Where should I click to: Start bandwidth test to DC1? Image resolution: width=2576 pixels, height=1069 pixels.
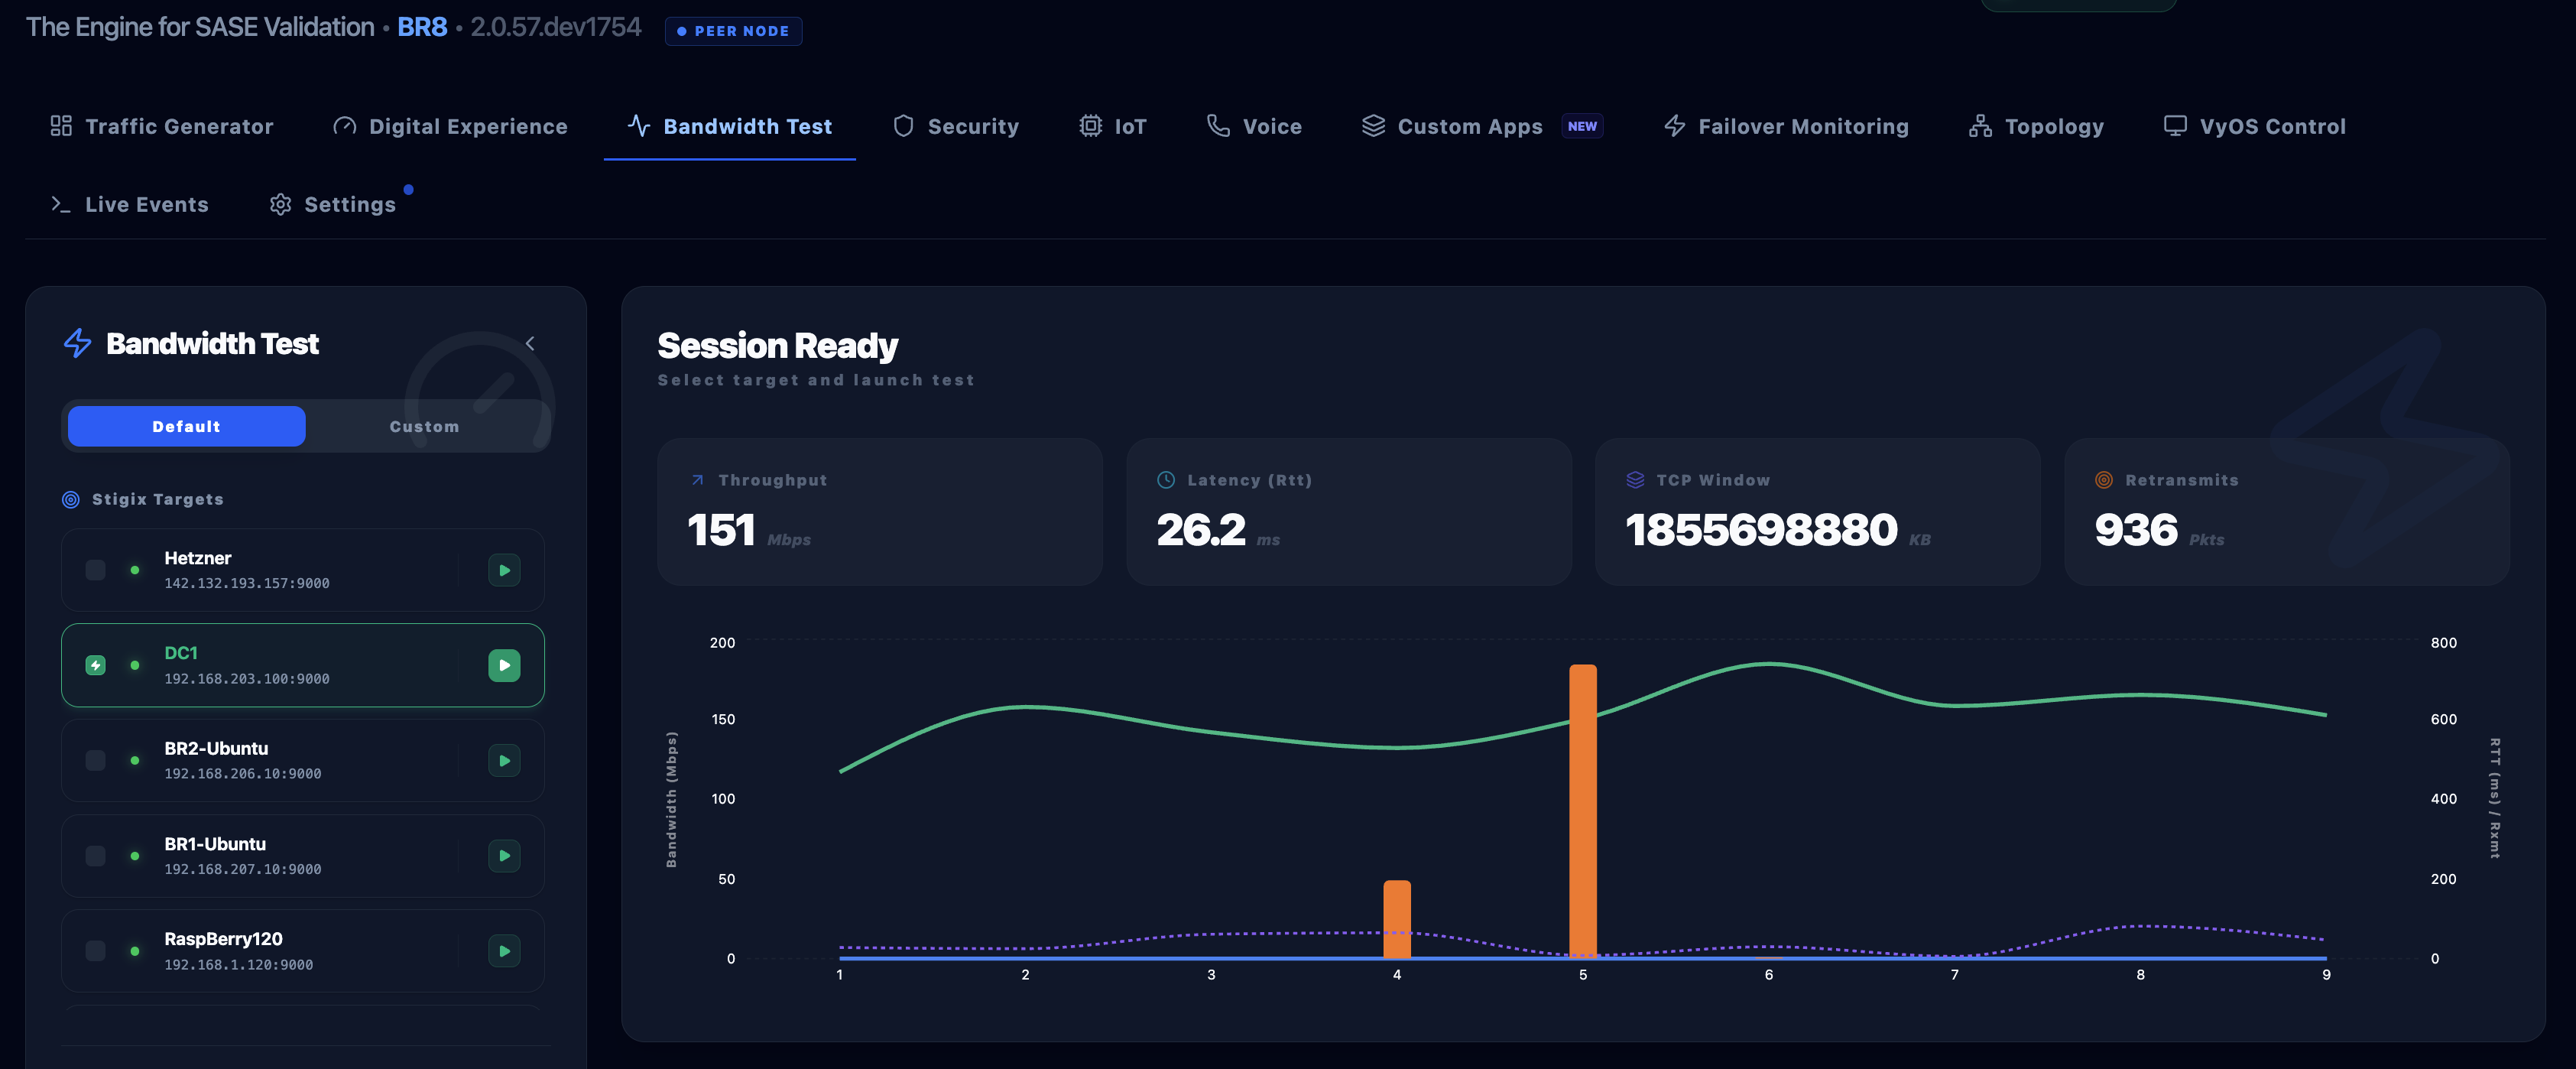pos(504,665)
